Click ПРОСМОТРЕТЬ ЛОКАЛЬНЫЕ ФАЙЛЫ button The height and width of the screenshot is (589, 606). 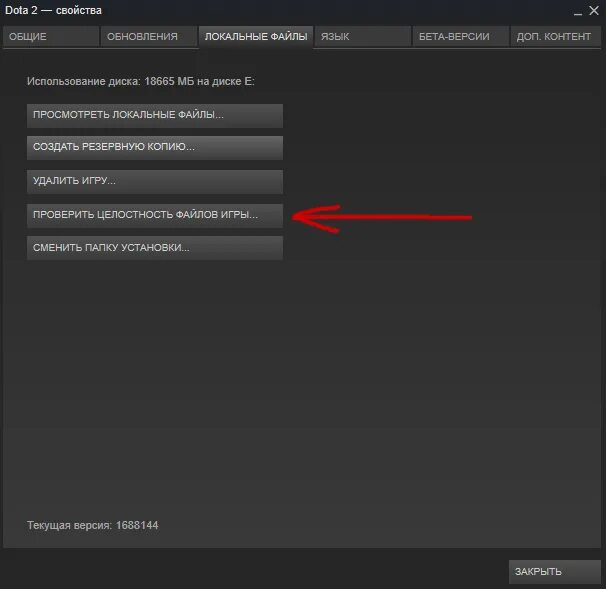tap(155, 115)
